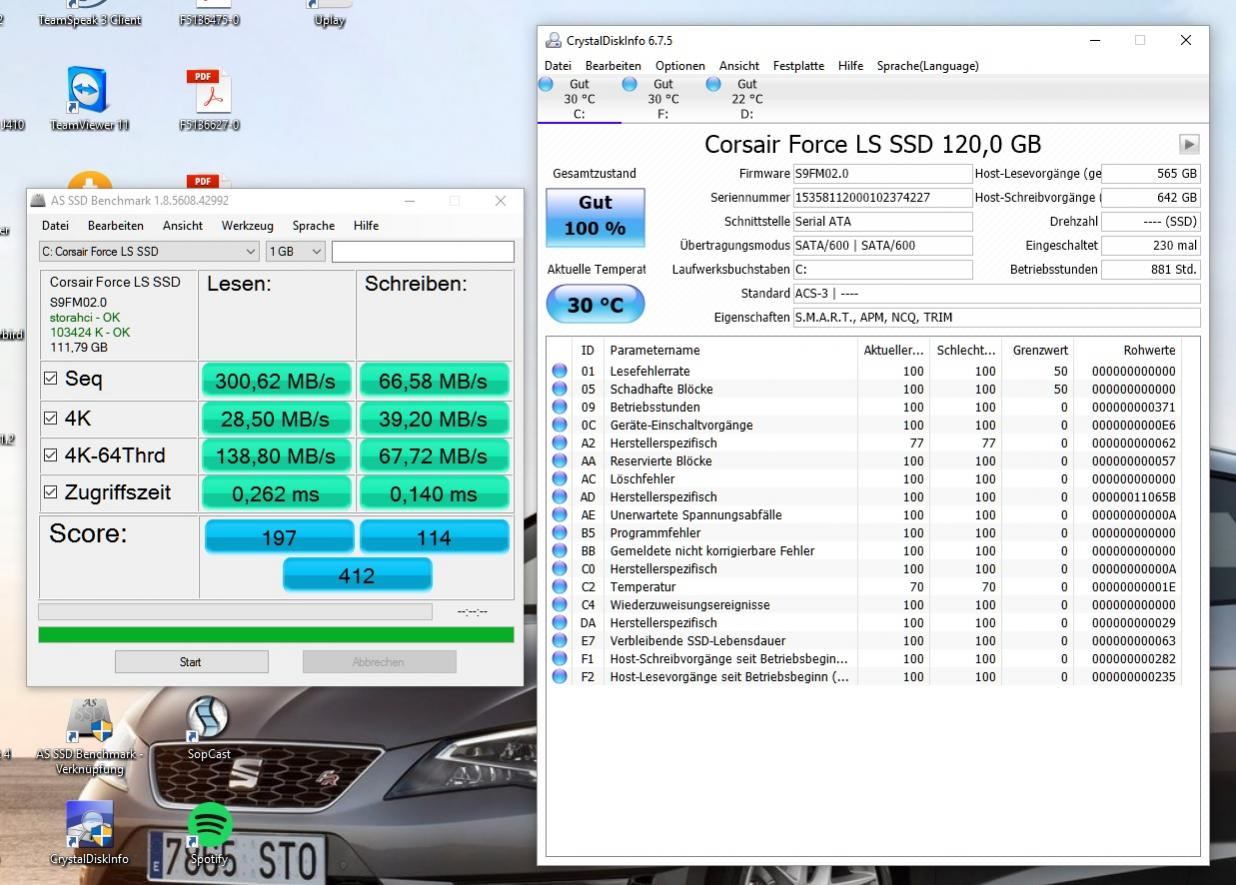Click the Seq read 300,62 MB/s result
The width and height of the screenshot is (1236, 885).
point(279,381)
